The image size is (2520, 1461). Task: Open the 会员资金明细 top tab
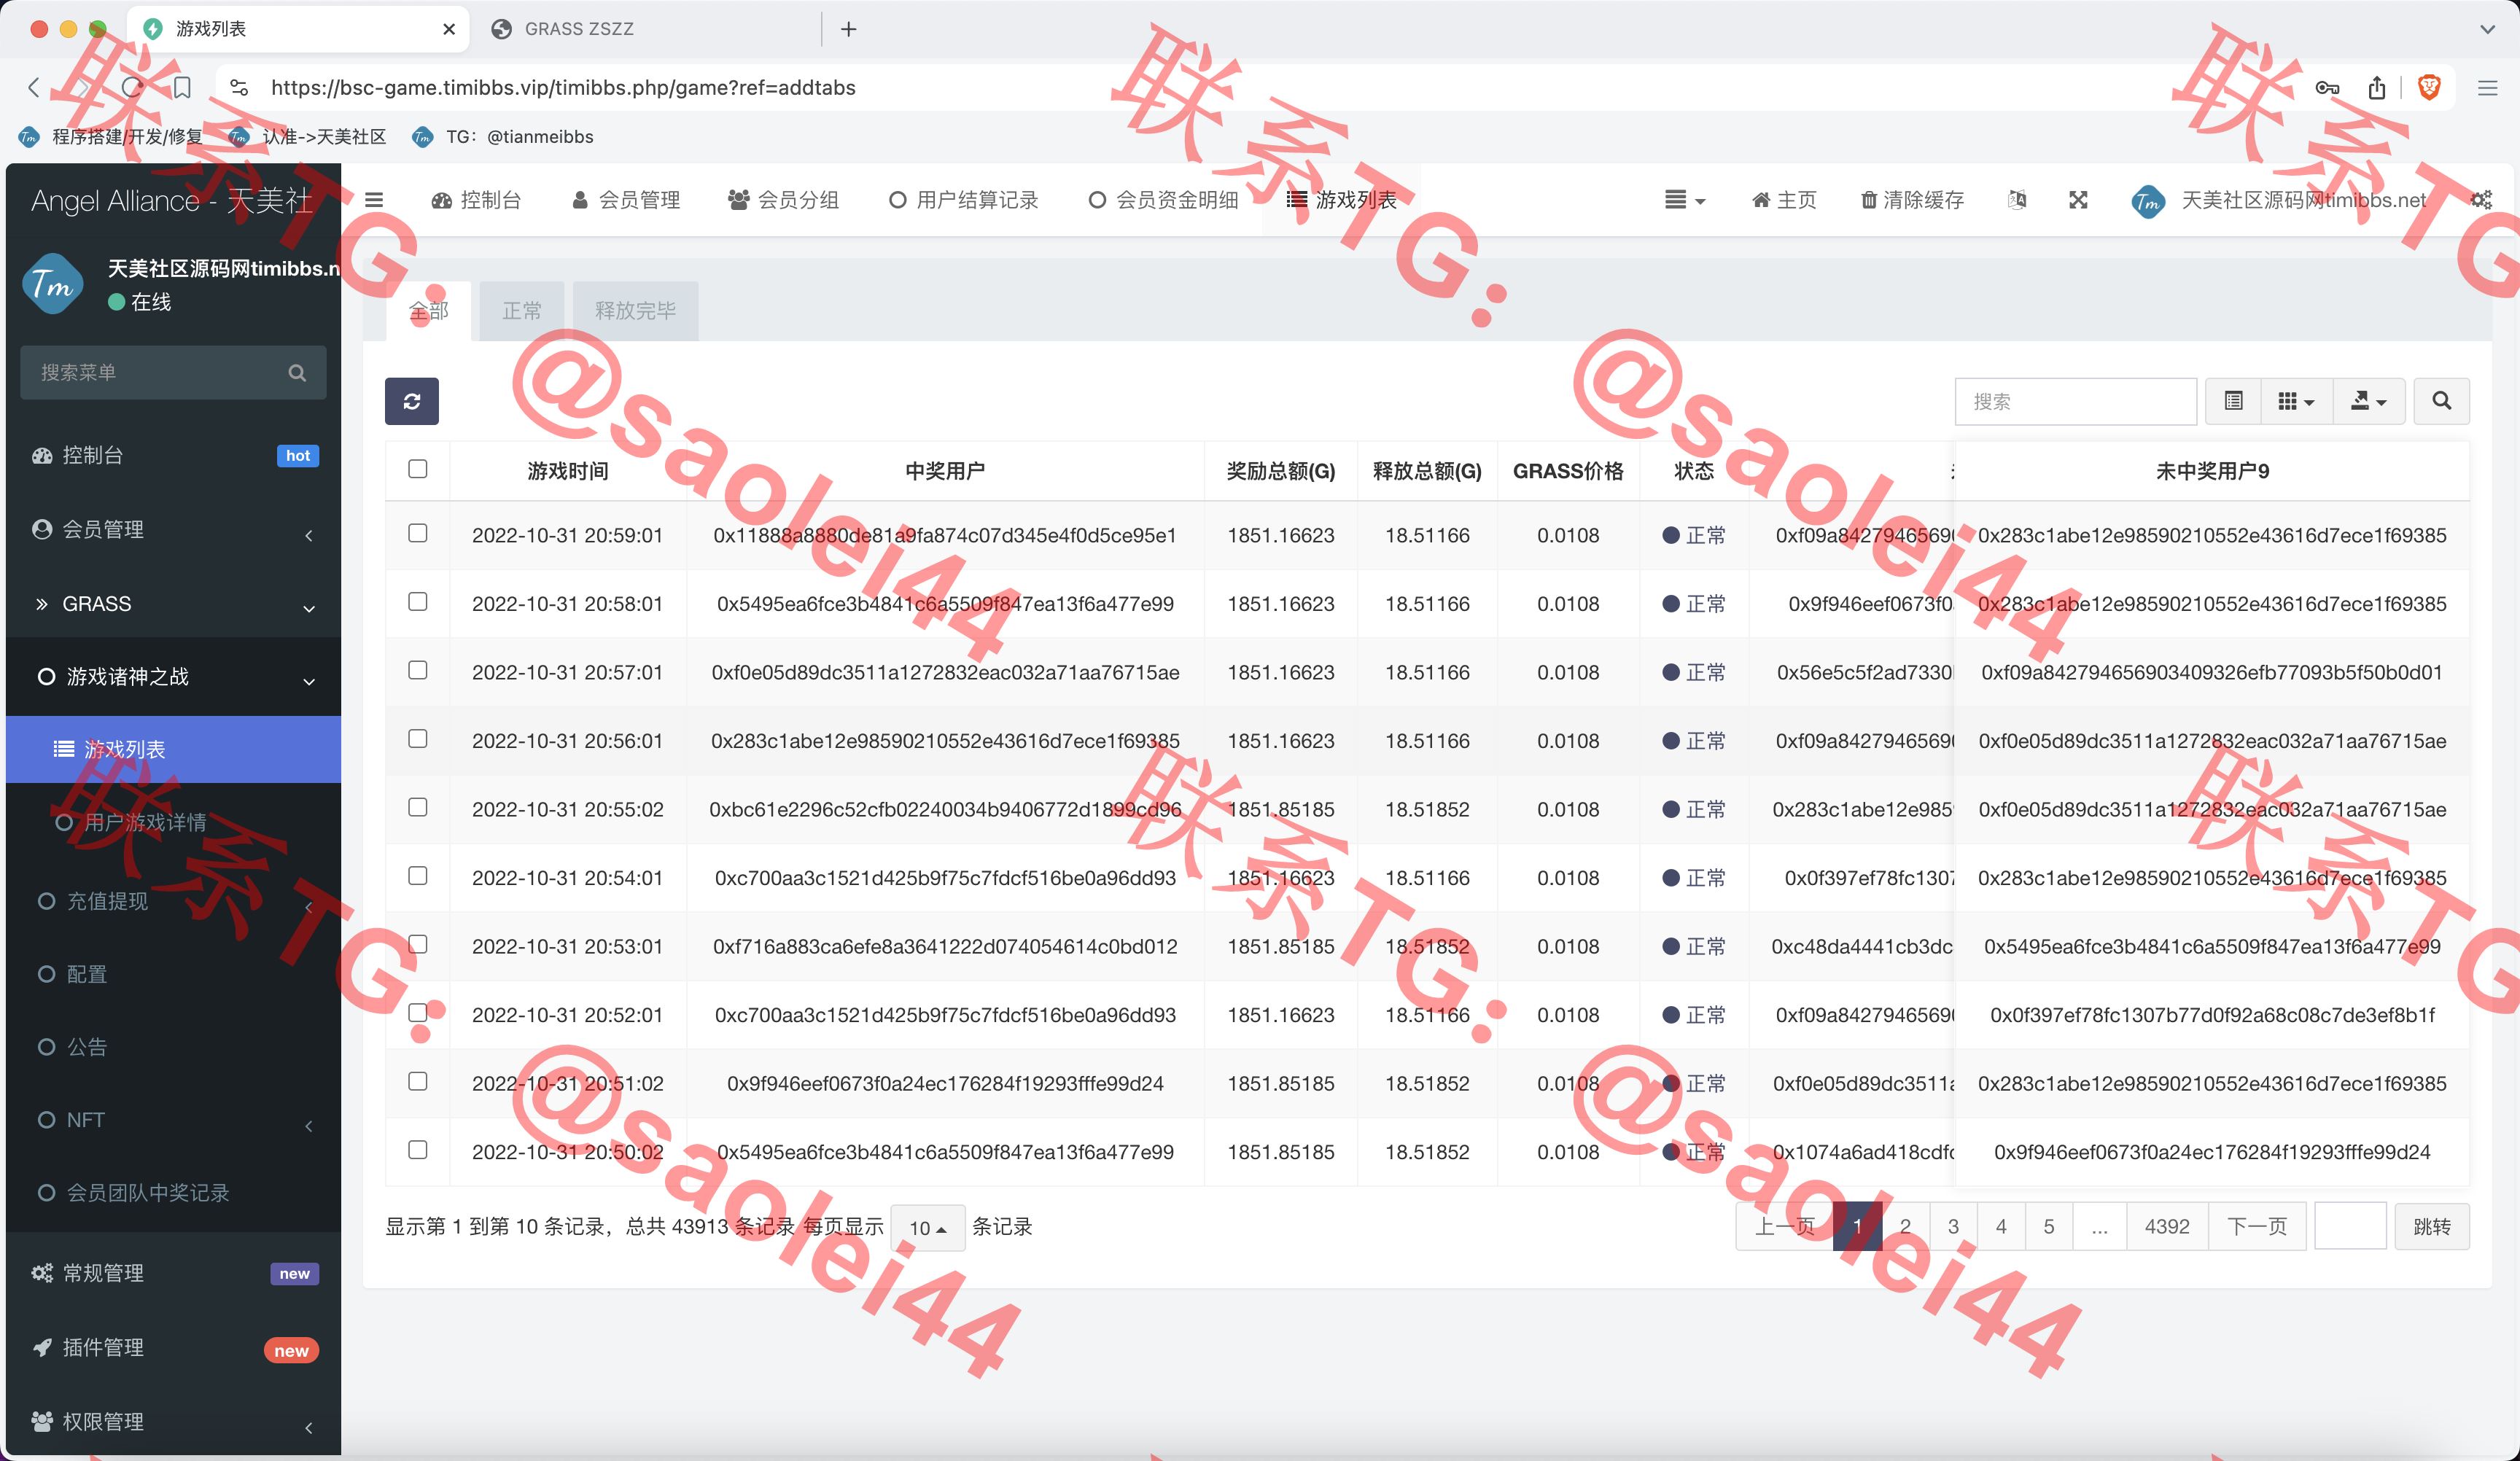tap(1163, 200)
